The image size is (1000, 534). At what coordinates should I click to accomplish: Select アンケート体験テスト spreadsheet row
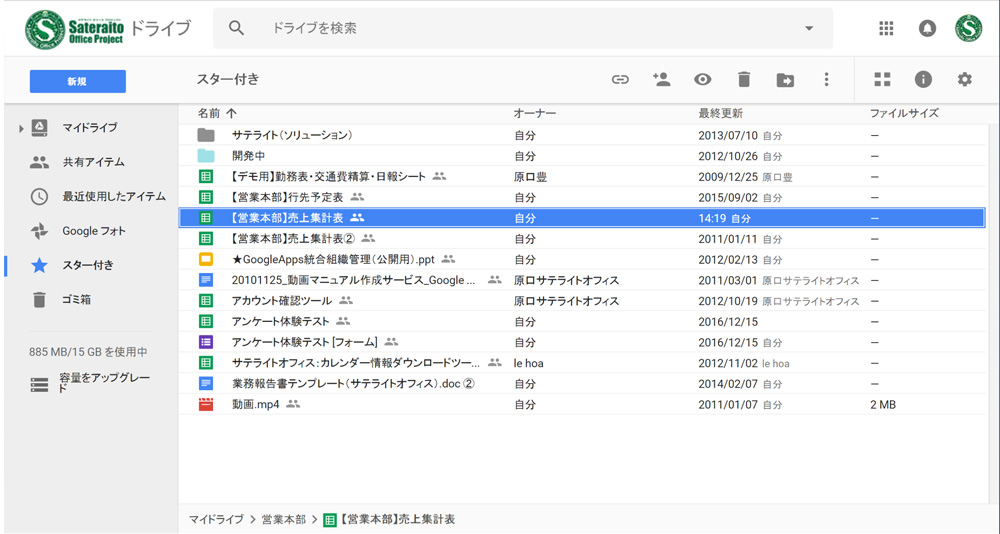pos(281,322)
